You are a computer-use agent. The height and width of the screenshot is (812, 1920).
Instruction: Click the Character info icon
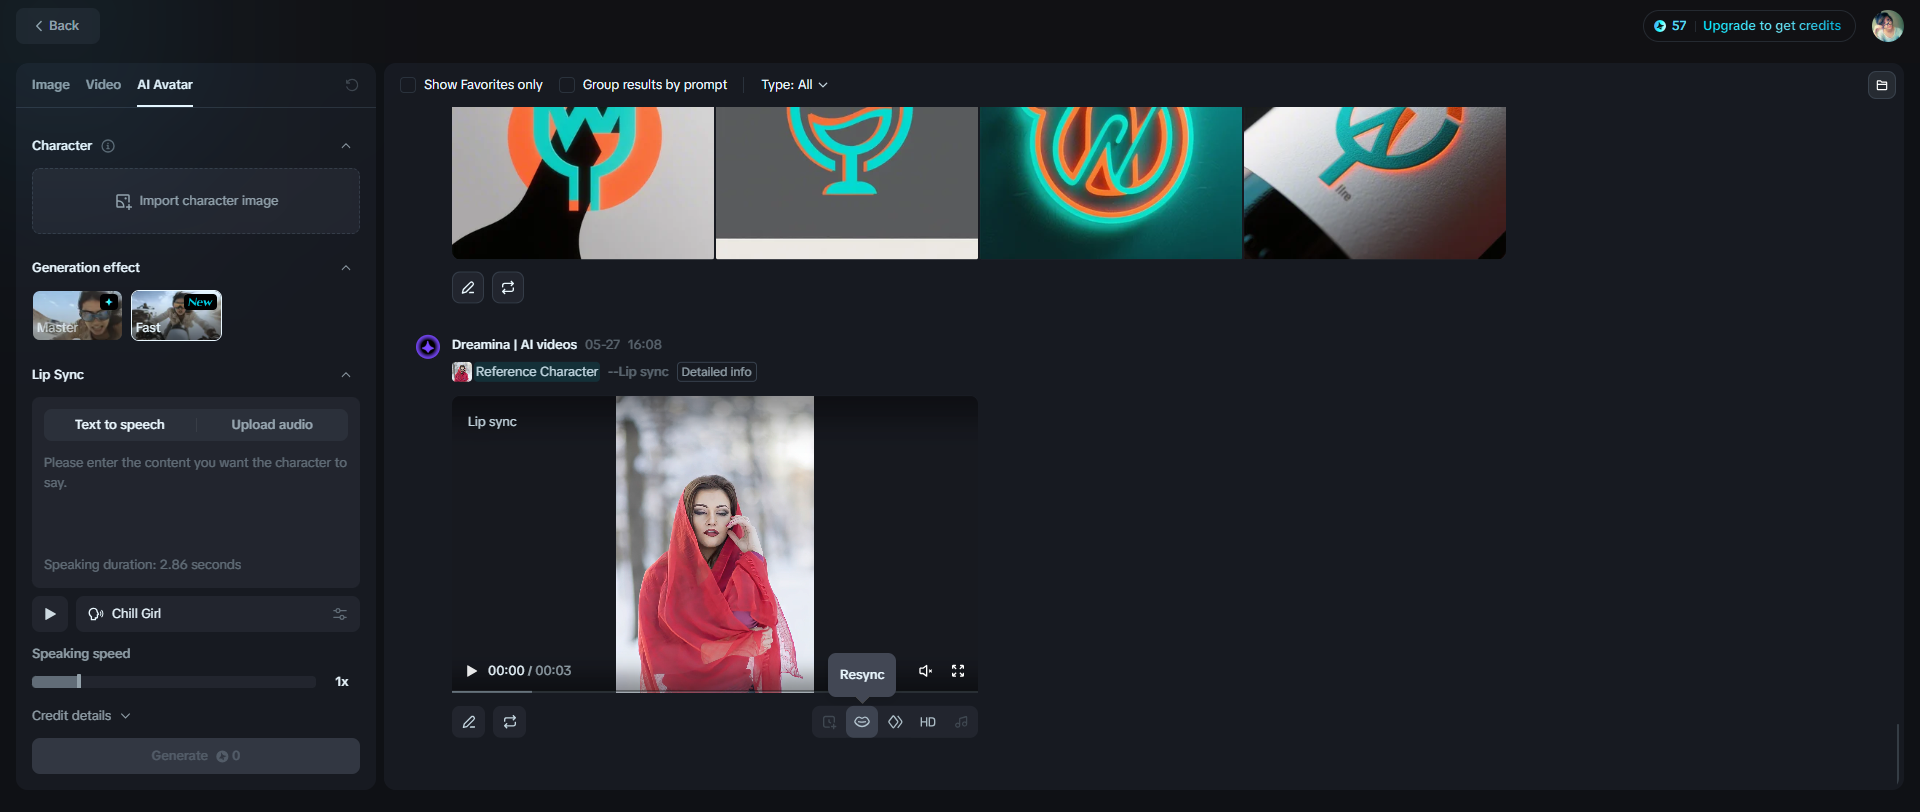coord(108,146)
